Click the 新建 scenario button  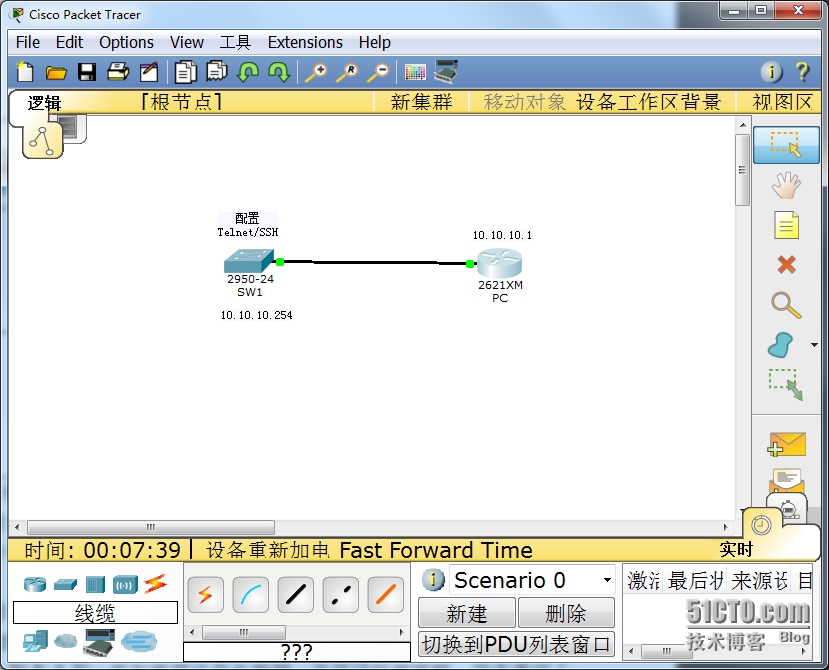pos(466,614)
